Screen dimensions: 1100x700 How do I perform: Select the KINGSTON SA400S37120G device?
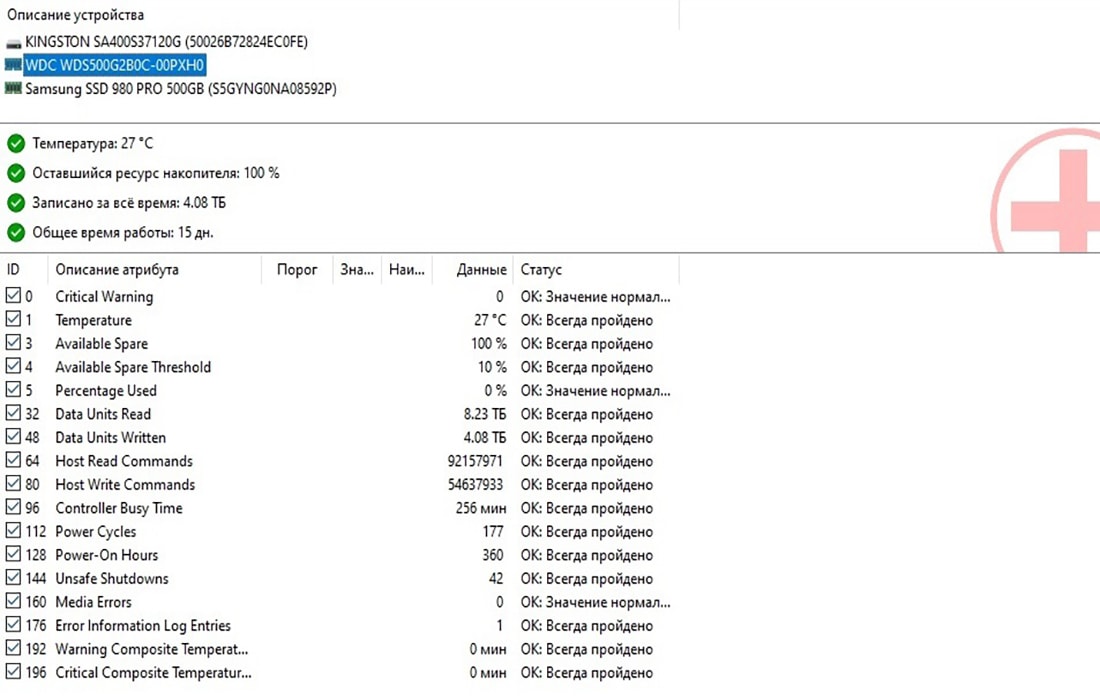coord(166,42)
